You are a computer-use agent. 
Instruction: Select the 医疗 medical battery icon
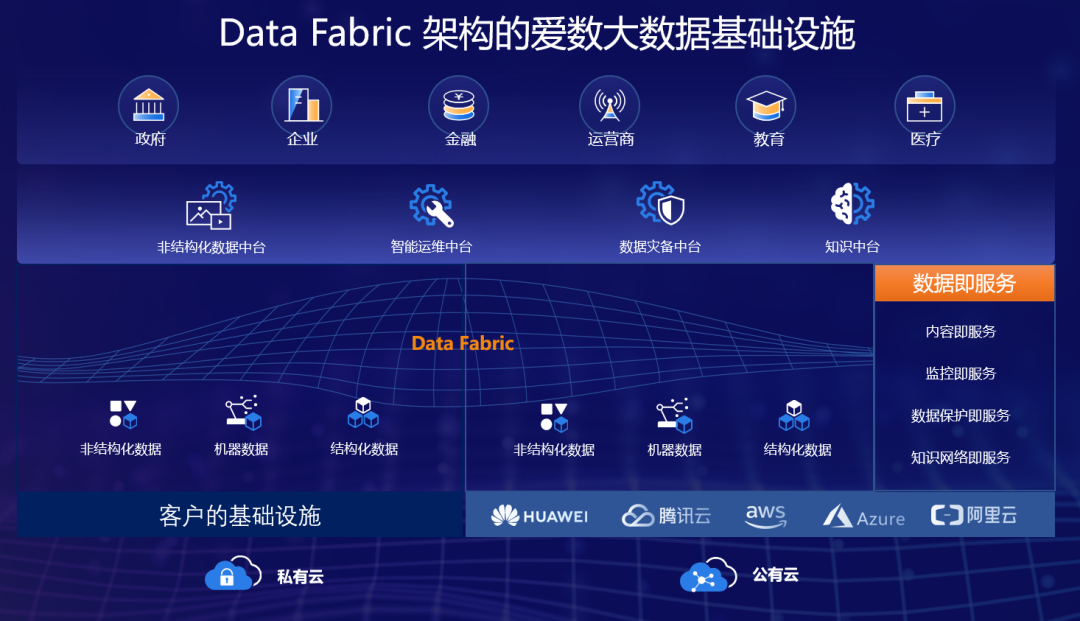(x=922, y=104)
